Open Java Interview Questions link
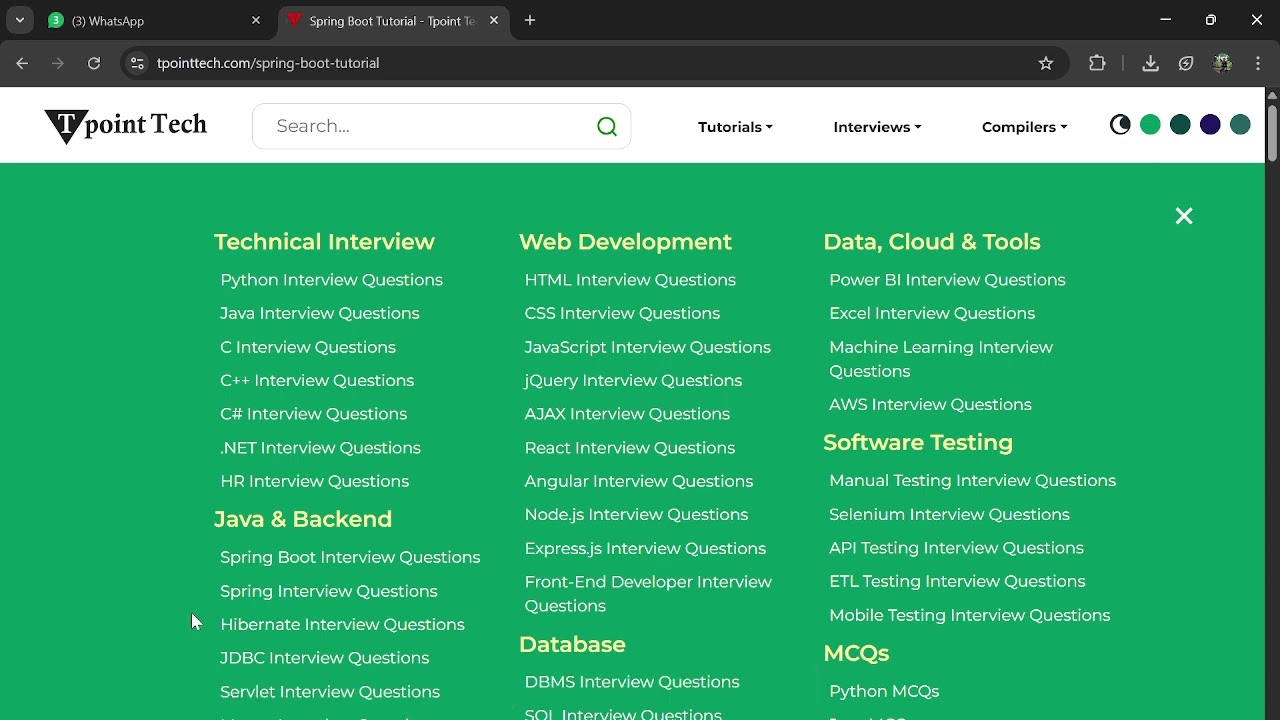 pyautogui.click(x=319, y=313)
